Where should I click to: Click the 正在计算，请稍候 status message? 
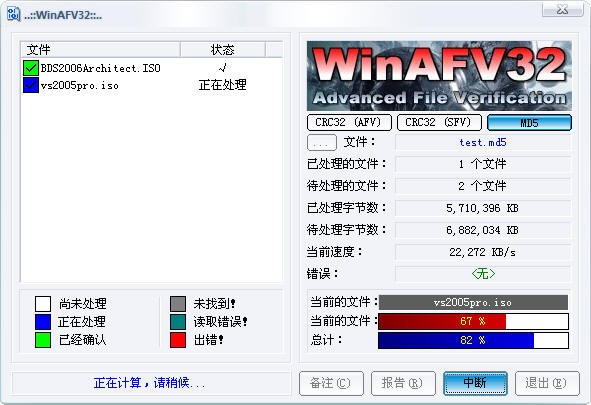coord(149,383)
